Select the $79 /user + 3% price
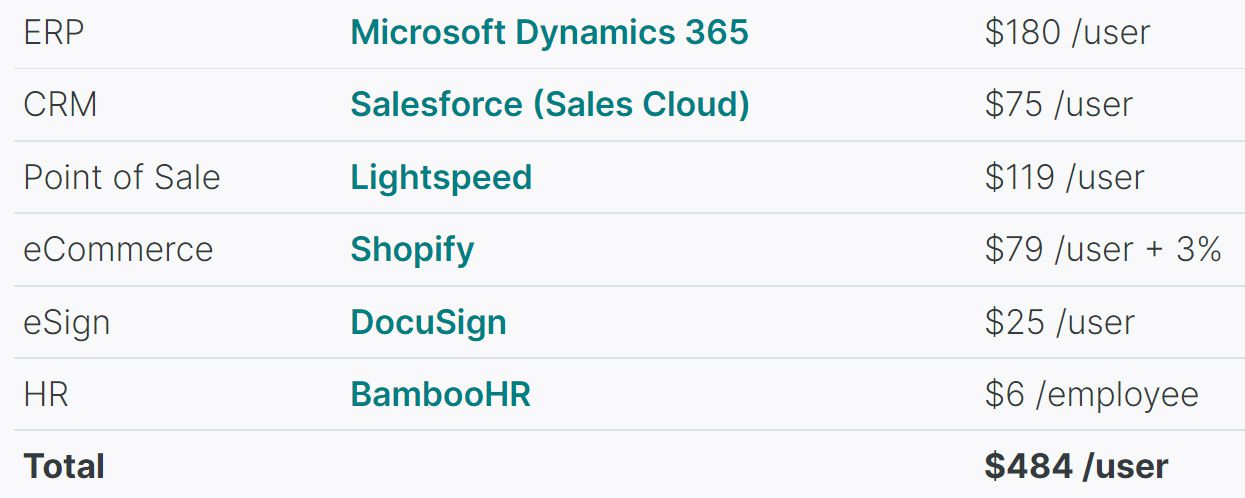The image size is (1245, 498). (x=1103, y=249)
